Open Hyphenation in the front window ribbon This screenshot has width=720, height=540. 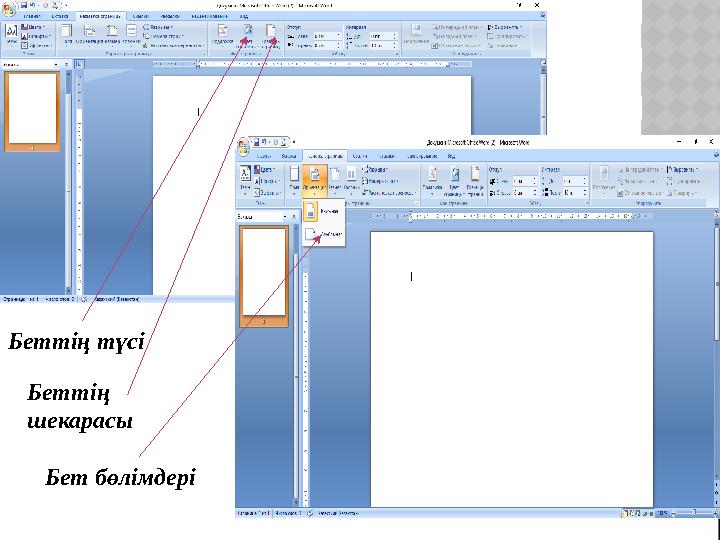(388, 193)
